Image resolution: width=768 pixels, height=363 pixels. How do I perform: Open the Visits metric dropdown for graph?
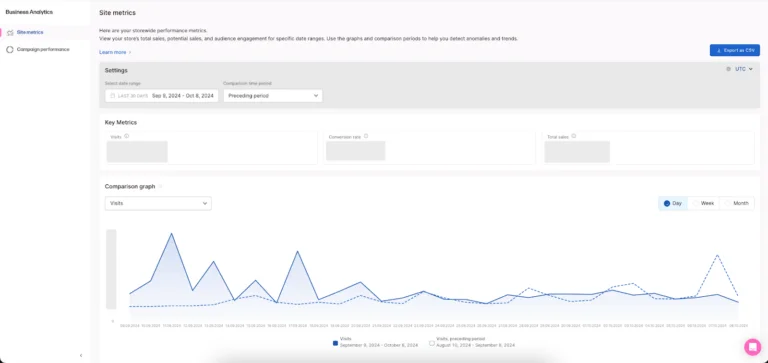click(x=158, y=203)
